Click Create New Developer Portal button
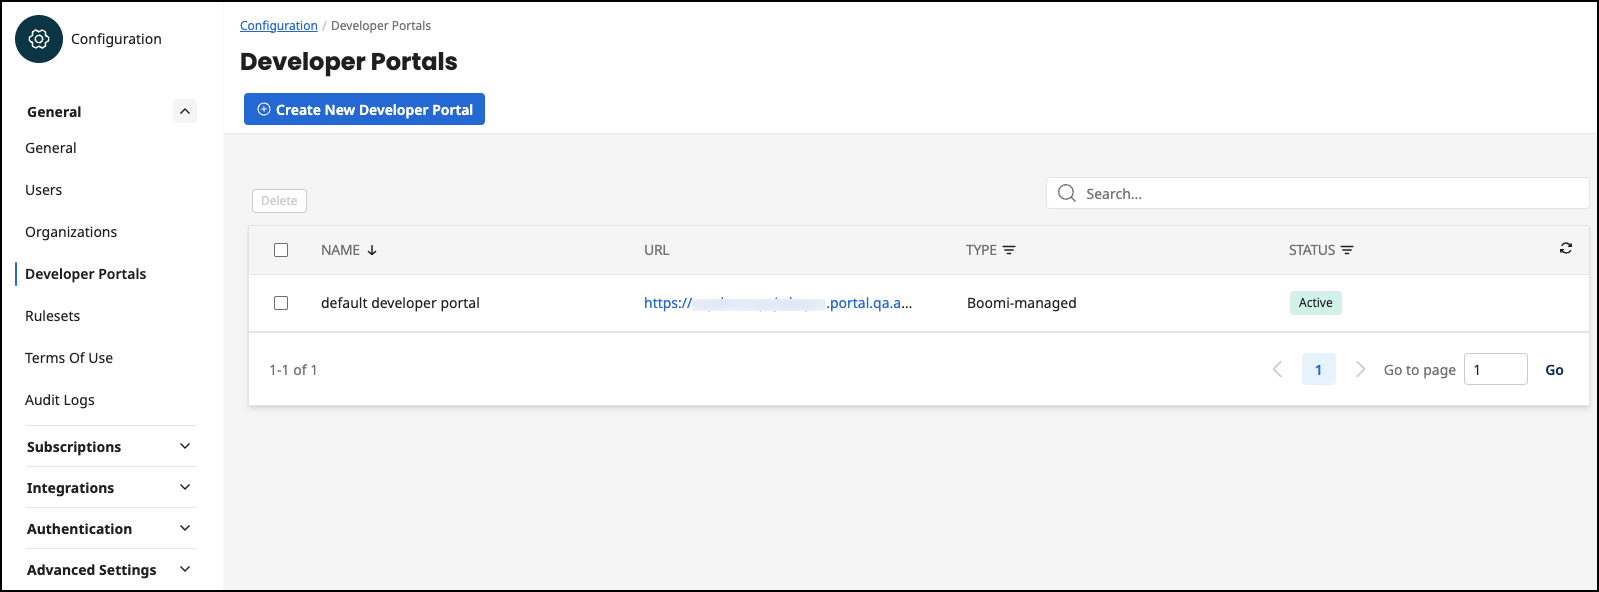Image resolution: width=1599 pixels, height=592 pixels. coord(364,110)
